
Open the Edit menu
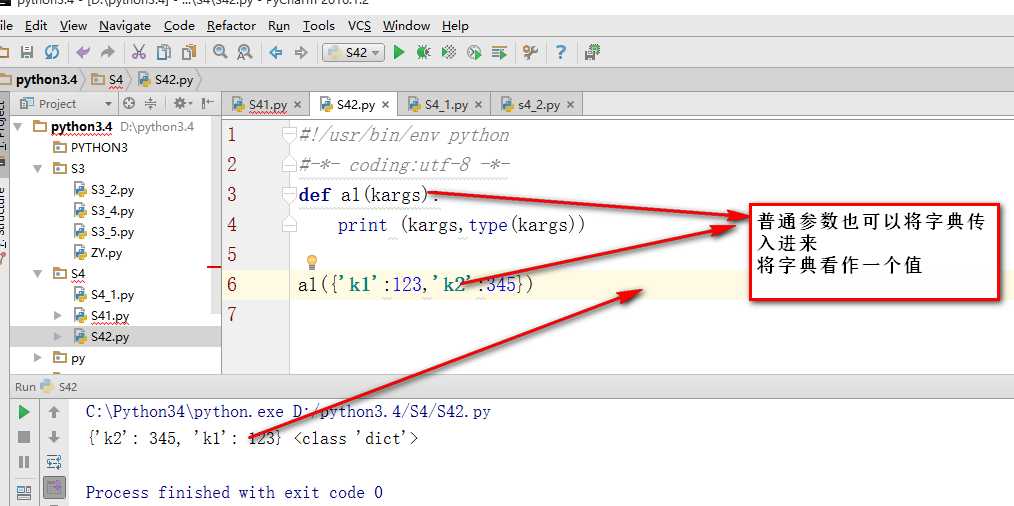click(36, 26)
